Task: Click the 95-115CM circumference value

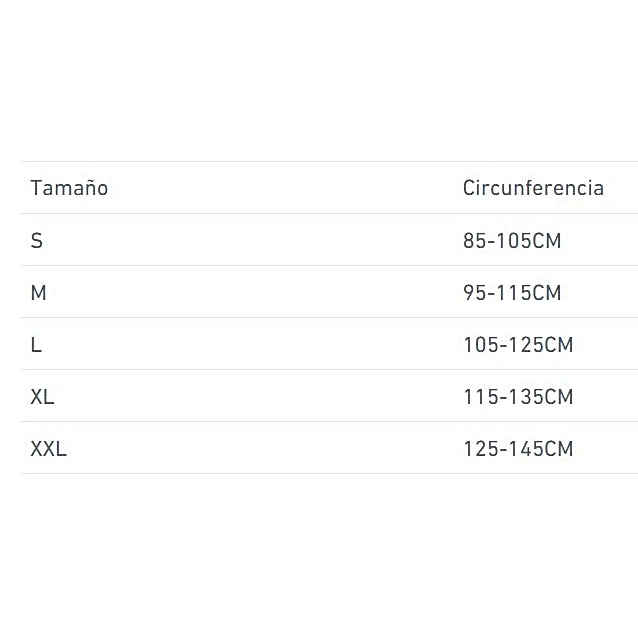Action: (511, 293)
